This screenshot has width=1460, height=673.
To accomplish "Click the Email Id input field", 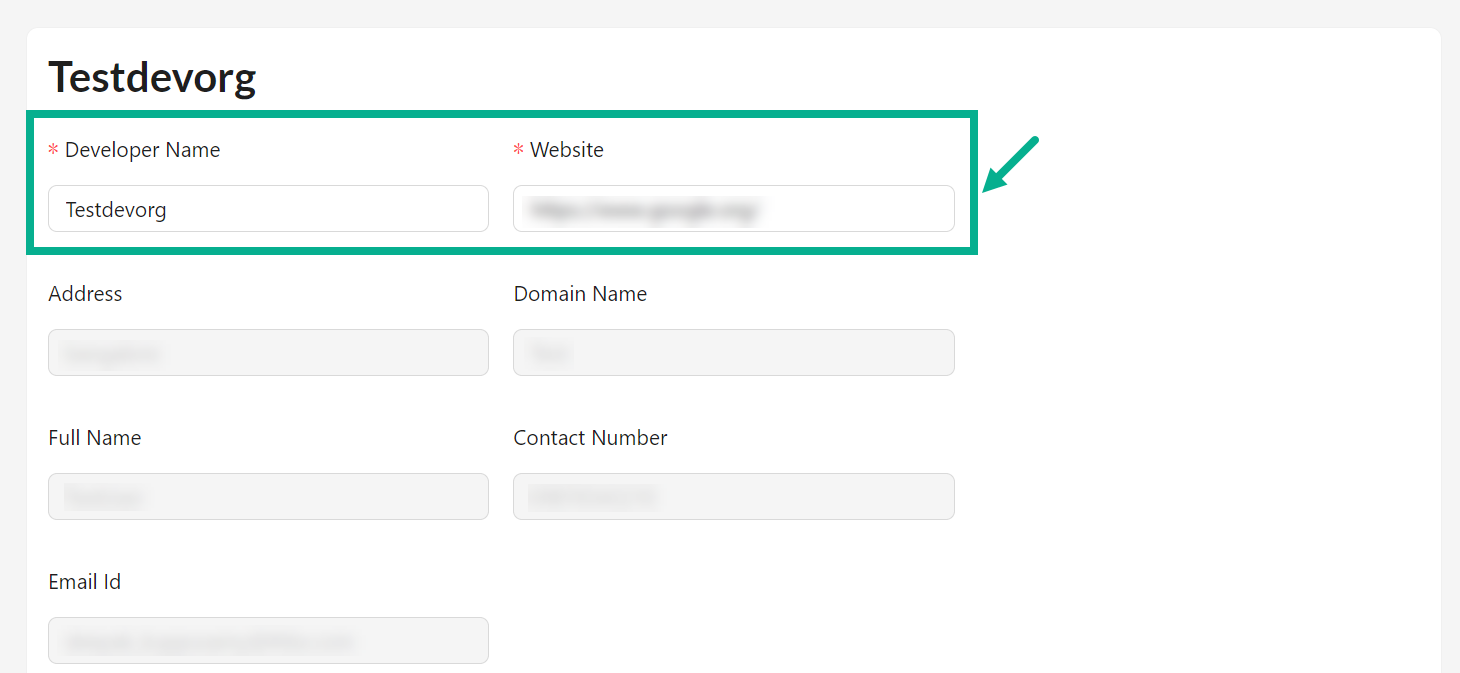I will (268, 641).
